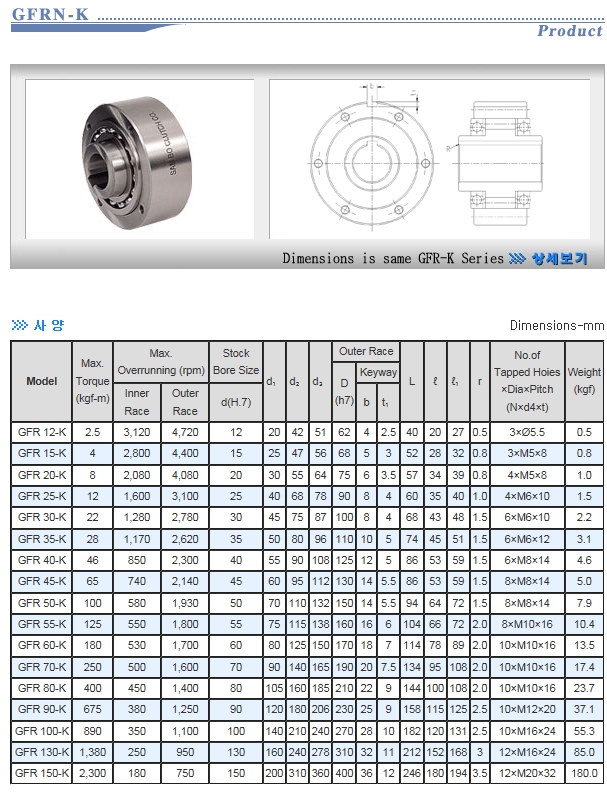Select the Keyway sub-header
Screen dimensions: 607x795
point(377,372)
